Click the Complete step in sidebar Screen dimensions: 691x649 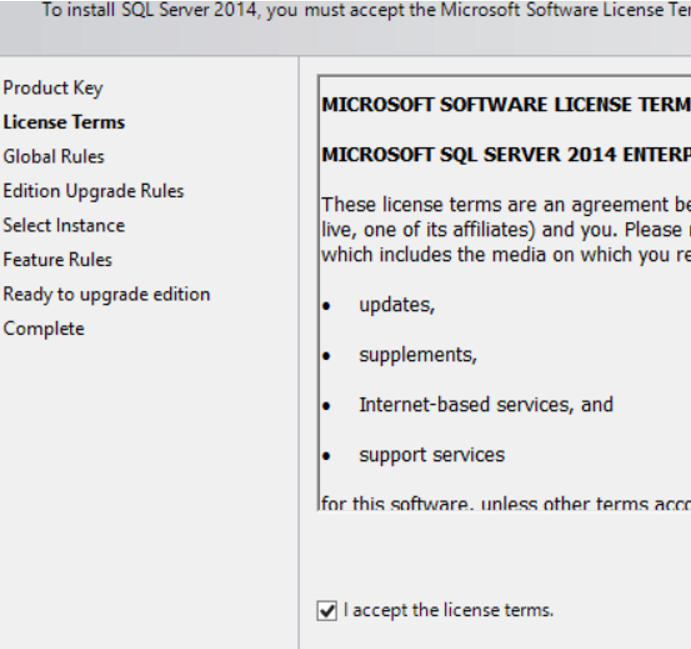click(x=44, y=329)
